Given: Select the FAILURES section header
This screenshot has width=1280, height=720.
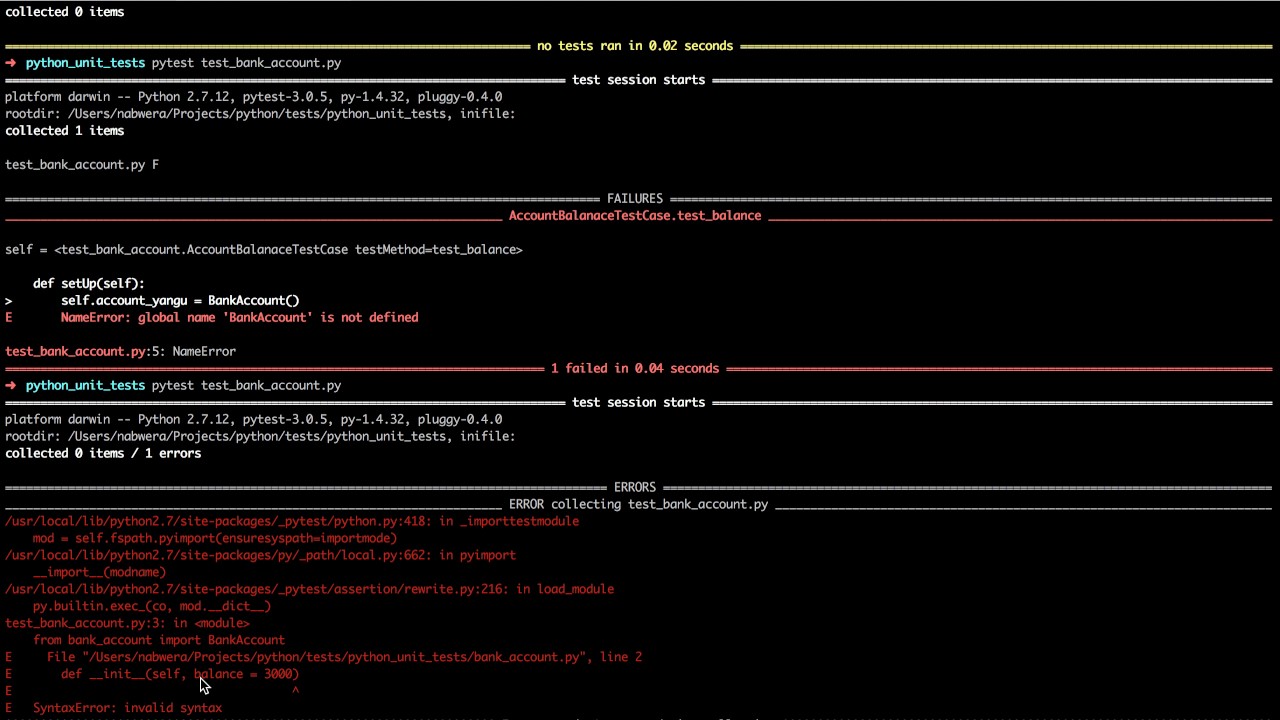Looking at the screenshot, I should click(x=634, y=199).
